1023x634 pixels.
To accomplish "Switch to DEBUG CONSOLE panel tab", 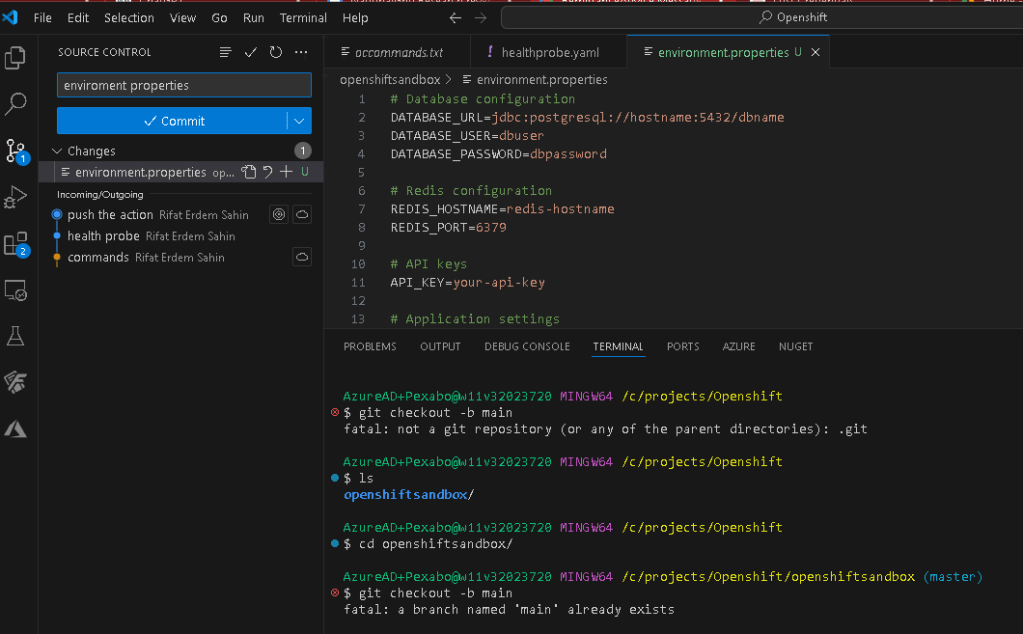I will (527, 346).
